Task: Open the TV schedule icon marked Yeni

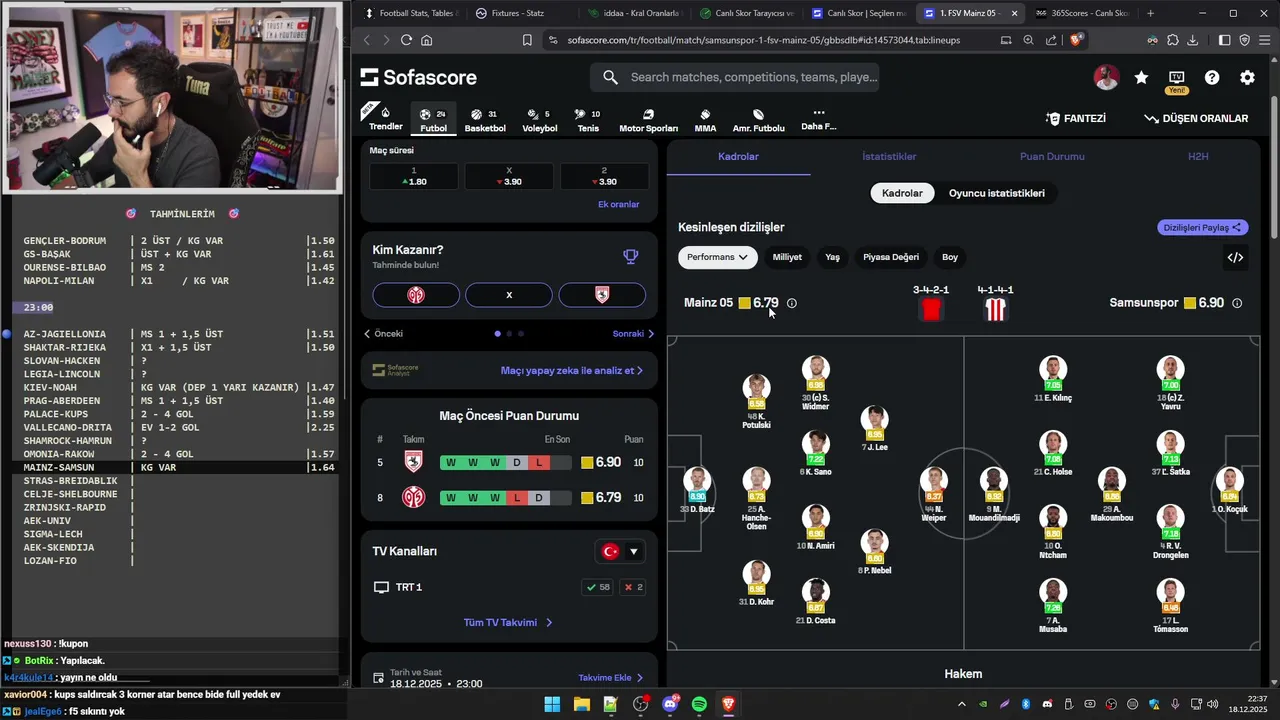Action: (1176, 80)
